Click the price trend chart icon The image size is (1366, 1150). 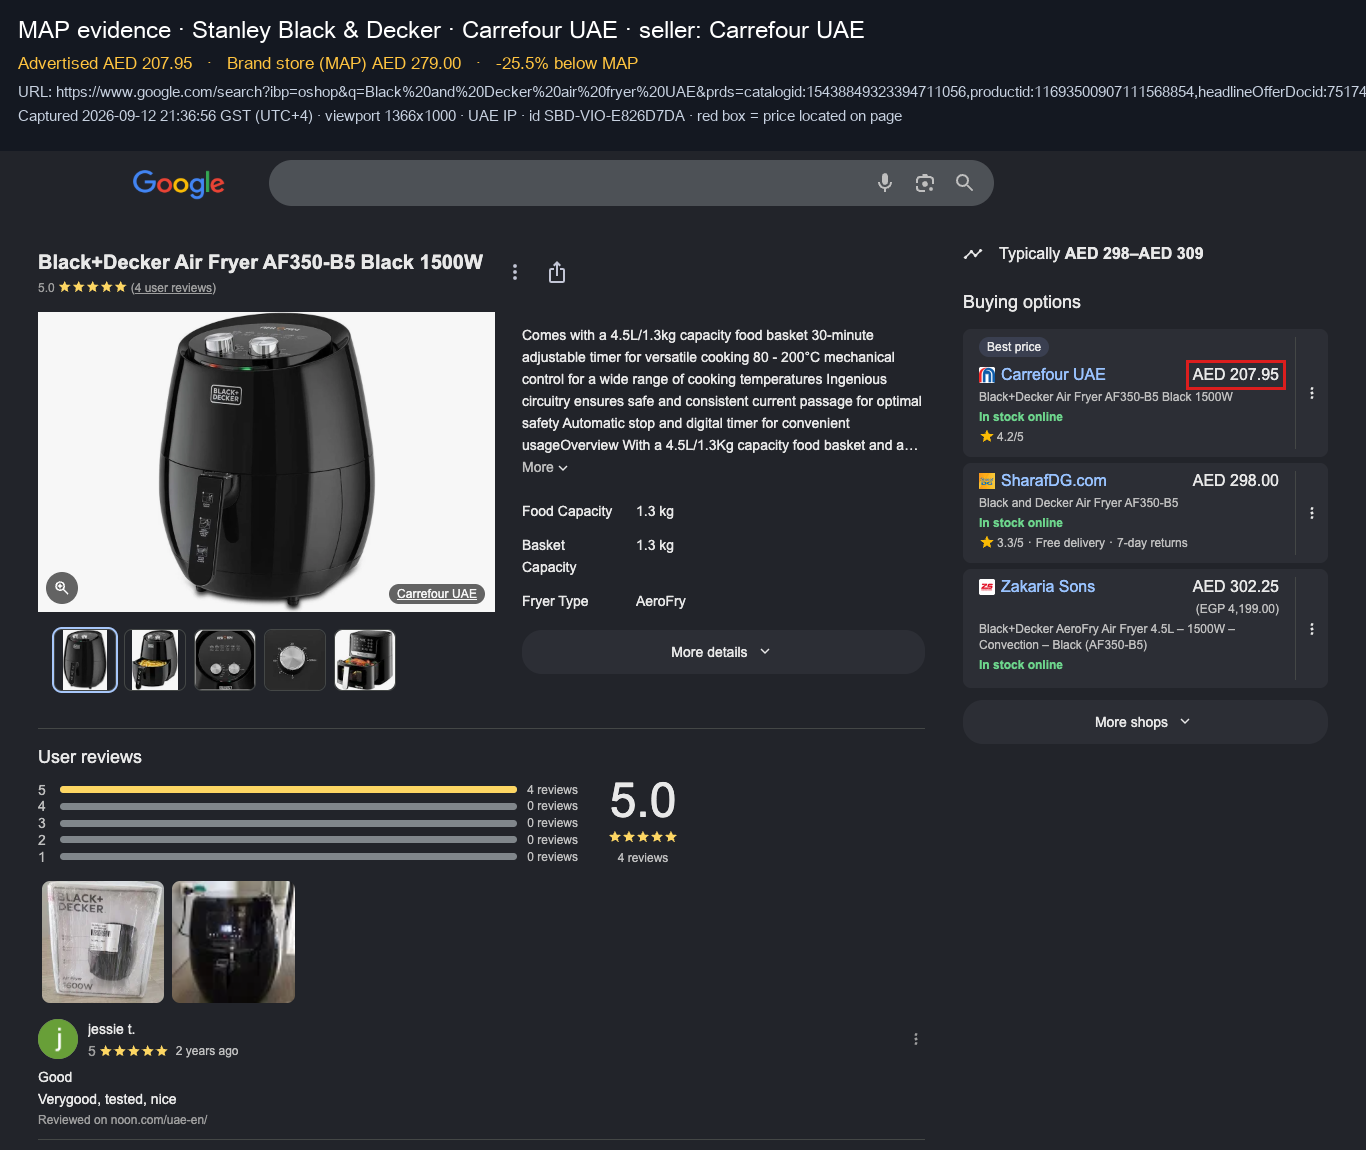coord(973,254)
